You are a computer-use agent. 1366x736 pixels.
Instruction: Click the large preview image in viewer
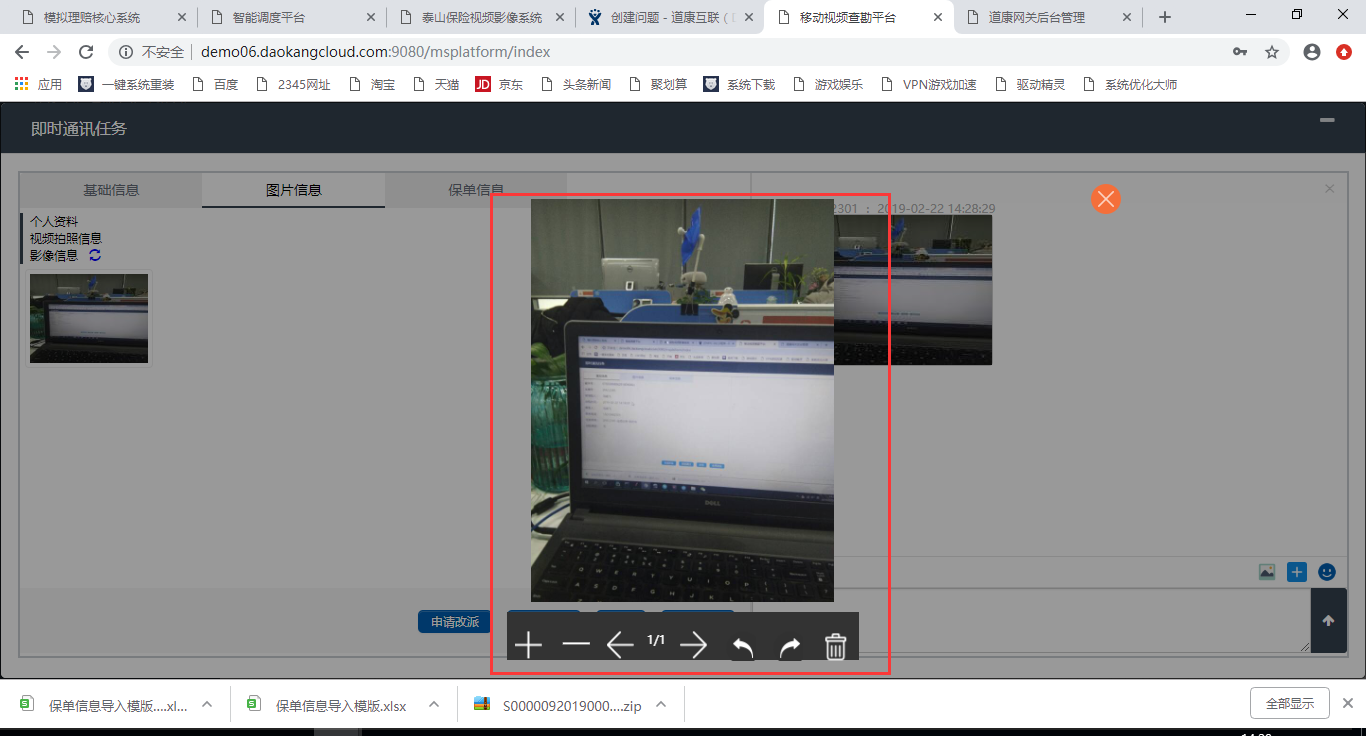(x=682, y=400)
